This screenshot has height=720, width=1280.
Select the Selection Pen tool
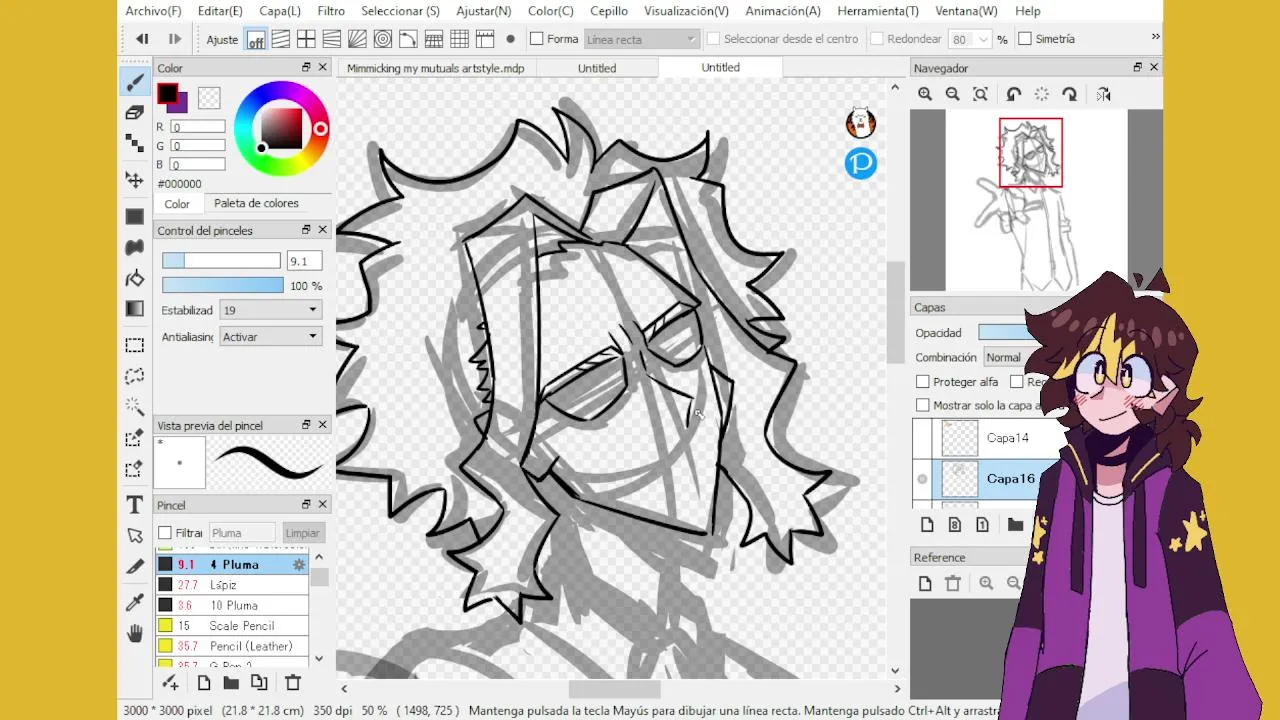(x=135, y=438)
